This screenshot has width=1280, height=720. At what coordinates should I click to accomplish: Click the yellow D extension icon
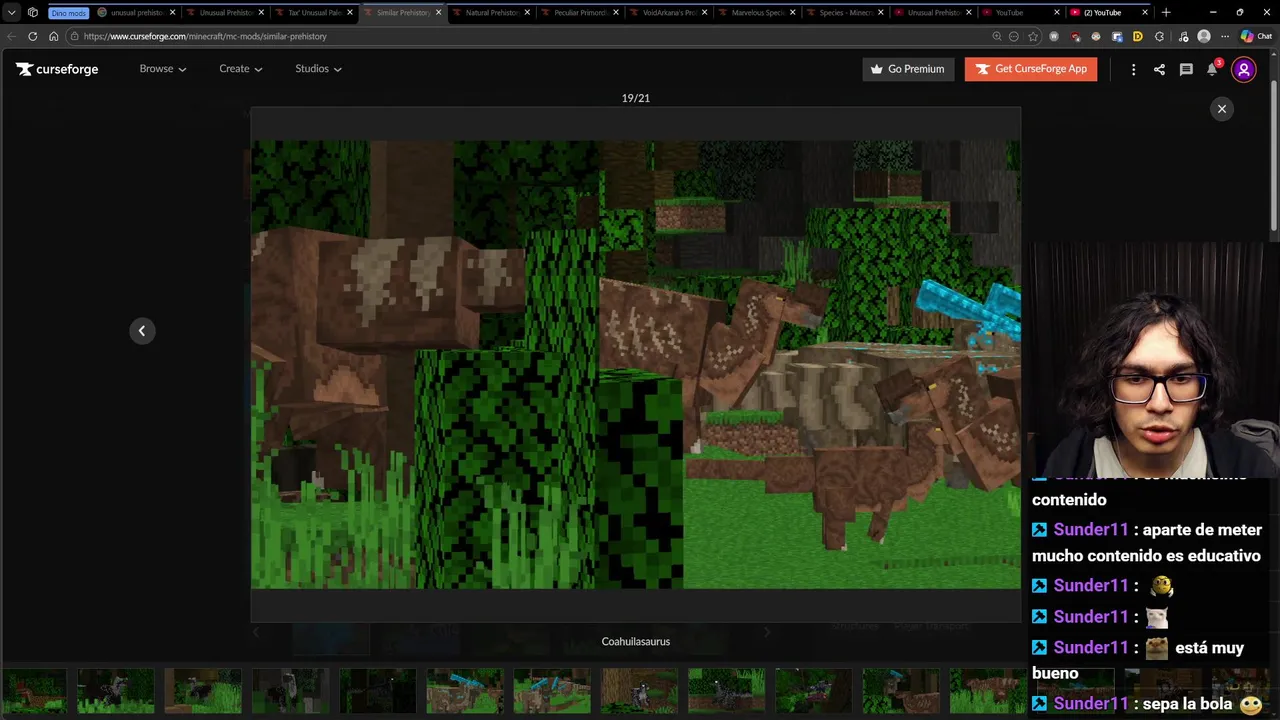click(1137, 36)
